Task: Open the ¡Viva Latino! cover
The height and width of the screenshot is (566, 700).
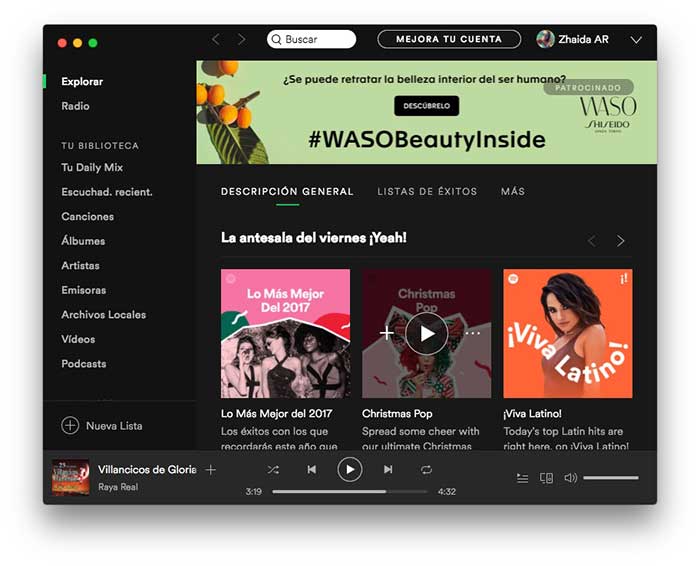Action: click(568, 333)
